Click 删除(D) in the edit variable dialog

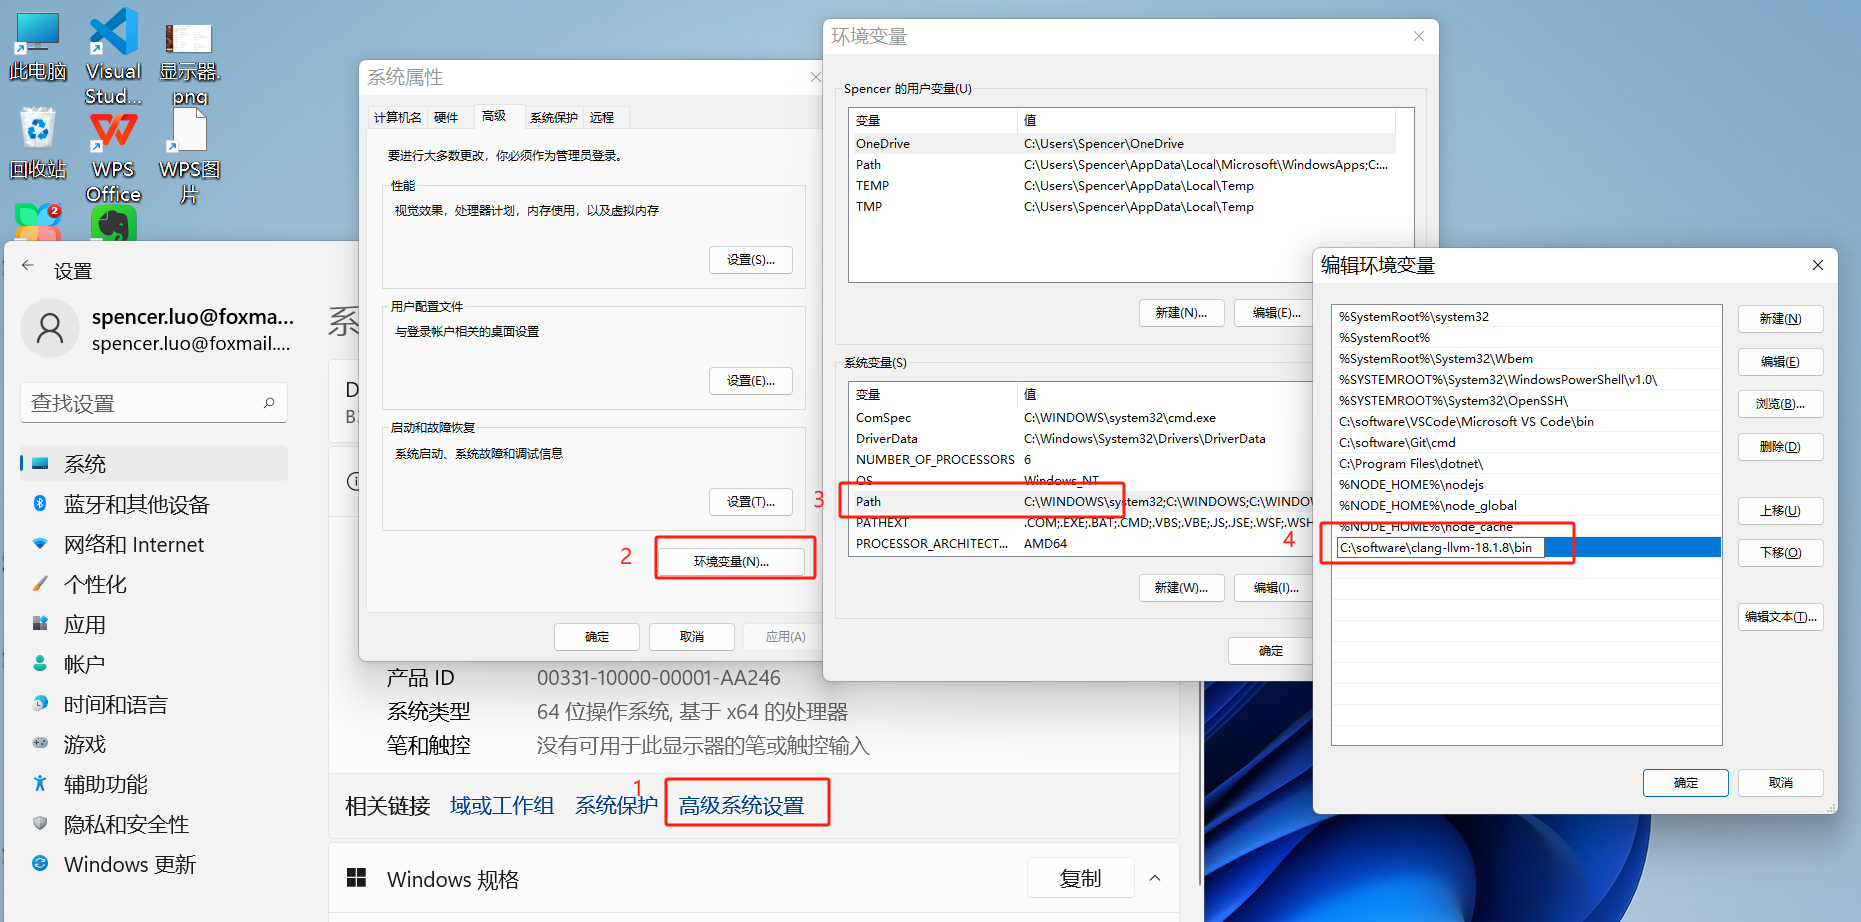[x=1780, y=447]
